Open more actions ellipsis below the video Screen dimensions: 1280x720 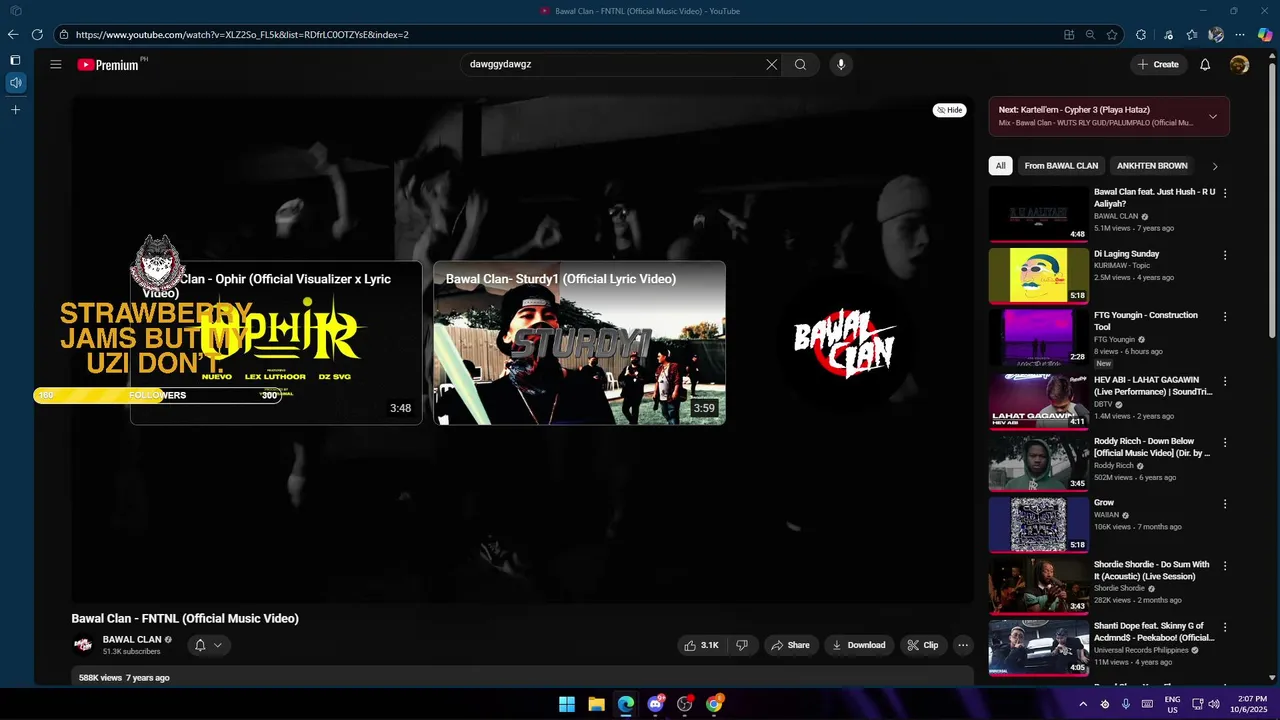pos(963,645)
